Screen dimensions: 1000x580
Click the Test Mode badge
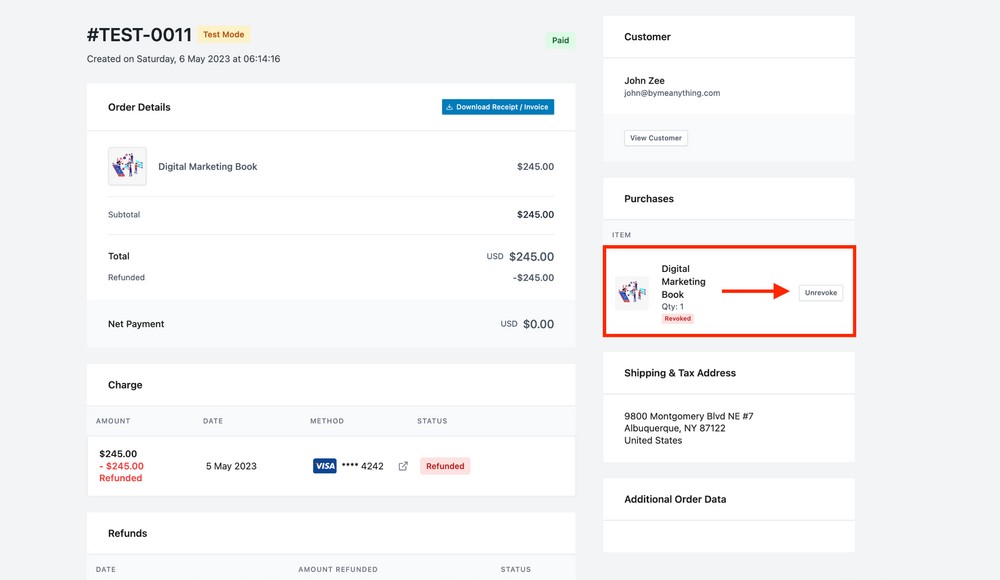tap(224, 35)
